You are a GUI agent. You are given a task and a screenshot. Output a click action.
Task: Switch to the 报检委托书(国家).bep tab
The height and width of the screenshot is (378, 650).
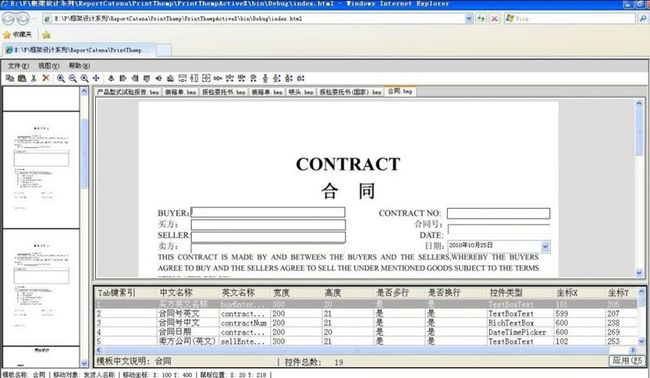click(x=350, y=92)
